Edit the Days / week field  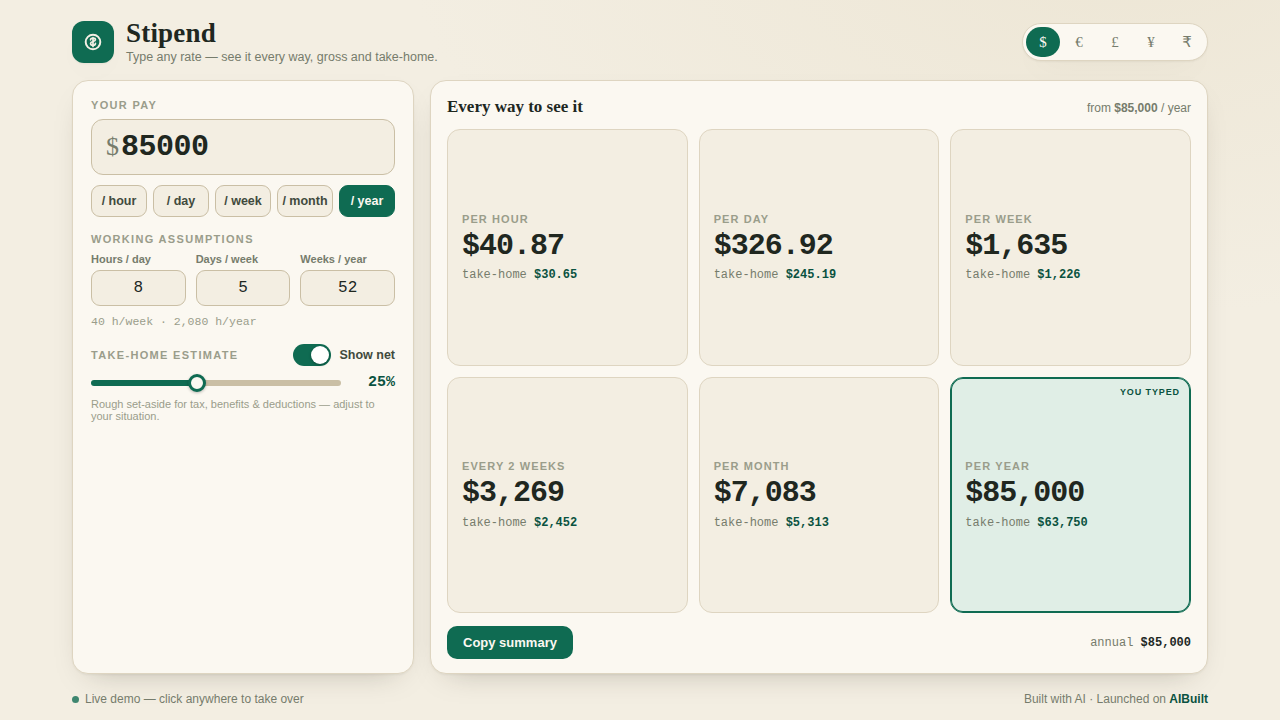coord(243,288)
